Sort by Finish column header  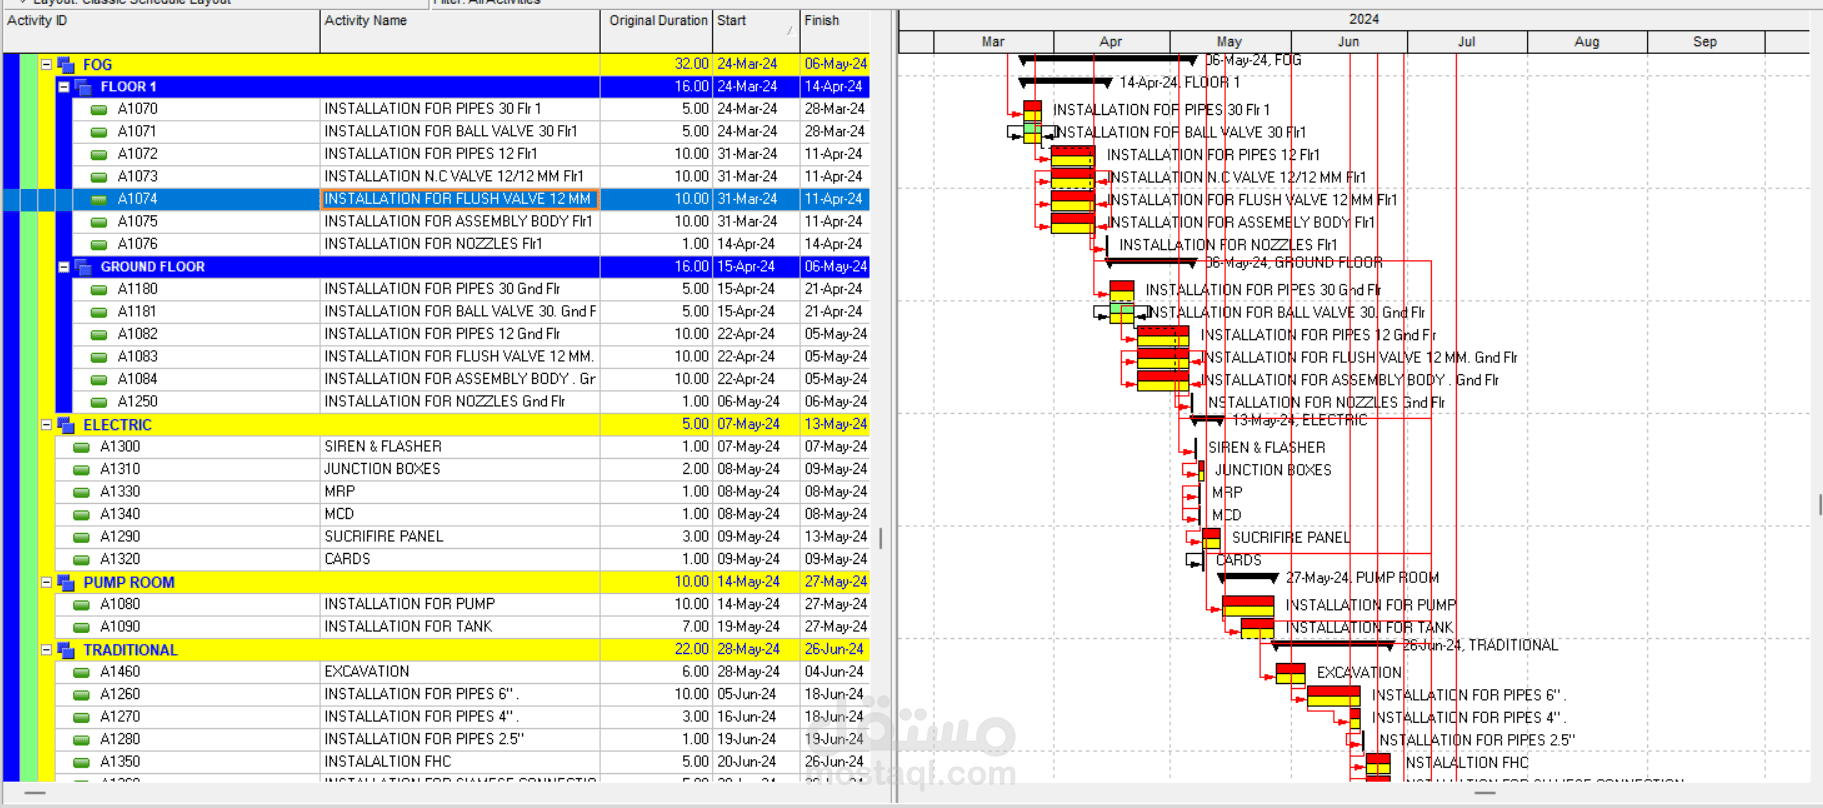tap(835, 30)
